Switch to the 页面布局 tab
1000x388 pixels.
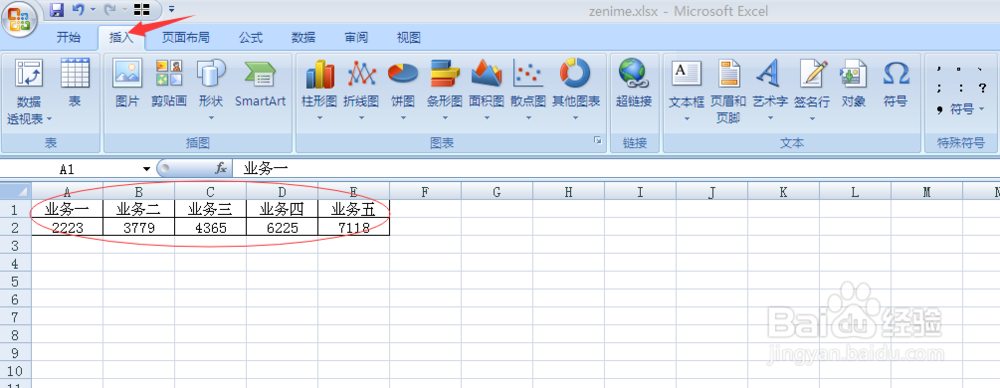click(185, 38)
